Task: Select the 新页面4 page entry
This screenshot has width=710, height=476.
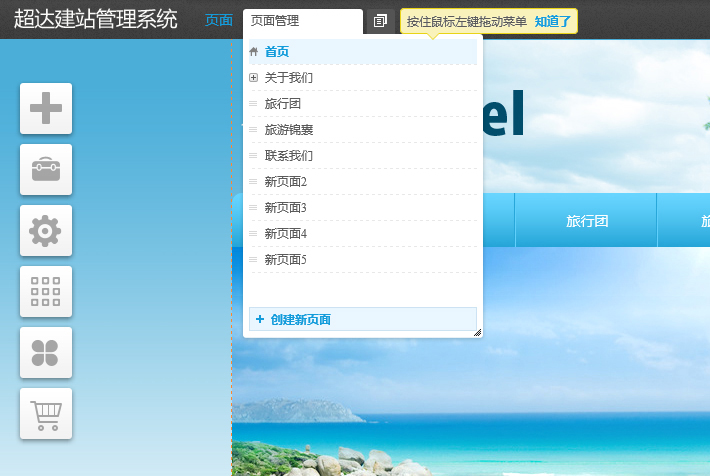Action: [363, 234]
